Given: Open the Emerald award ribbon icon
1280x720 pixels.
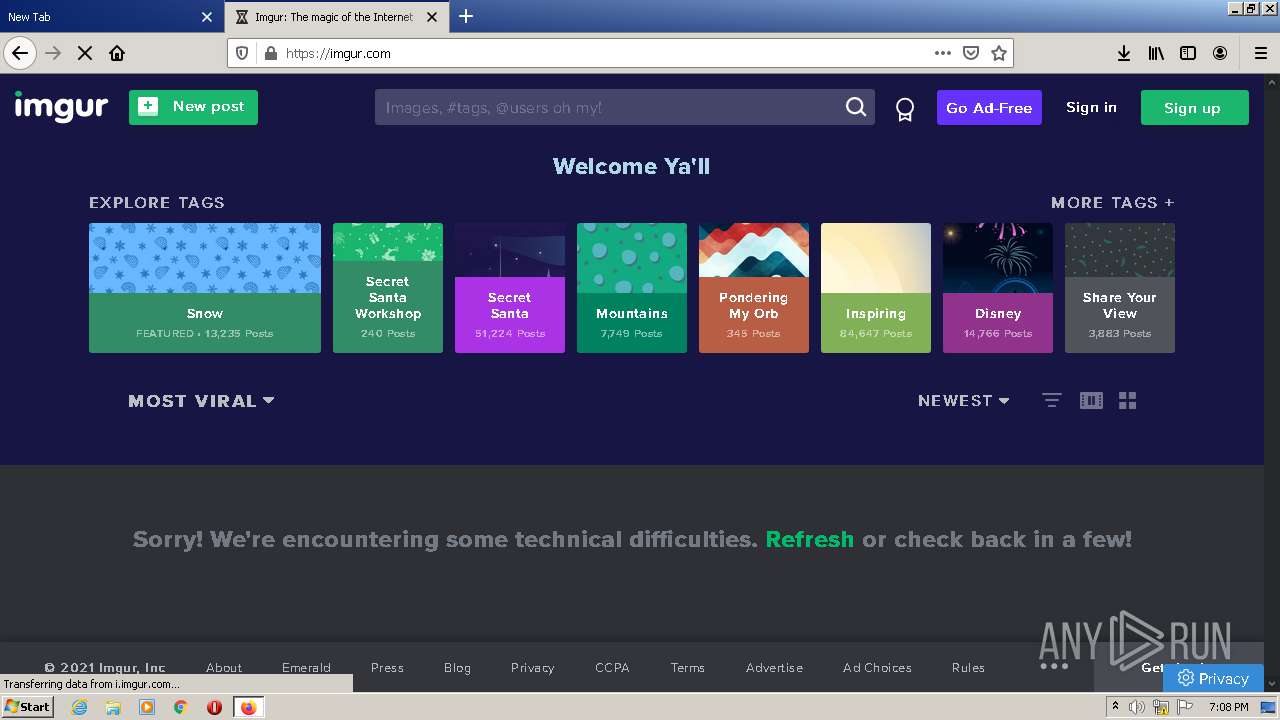Looking at the screenshot, I should [905, 109].
